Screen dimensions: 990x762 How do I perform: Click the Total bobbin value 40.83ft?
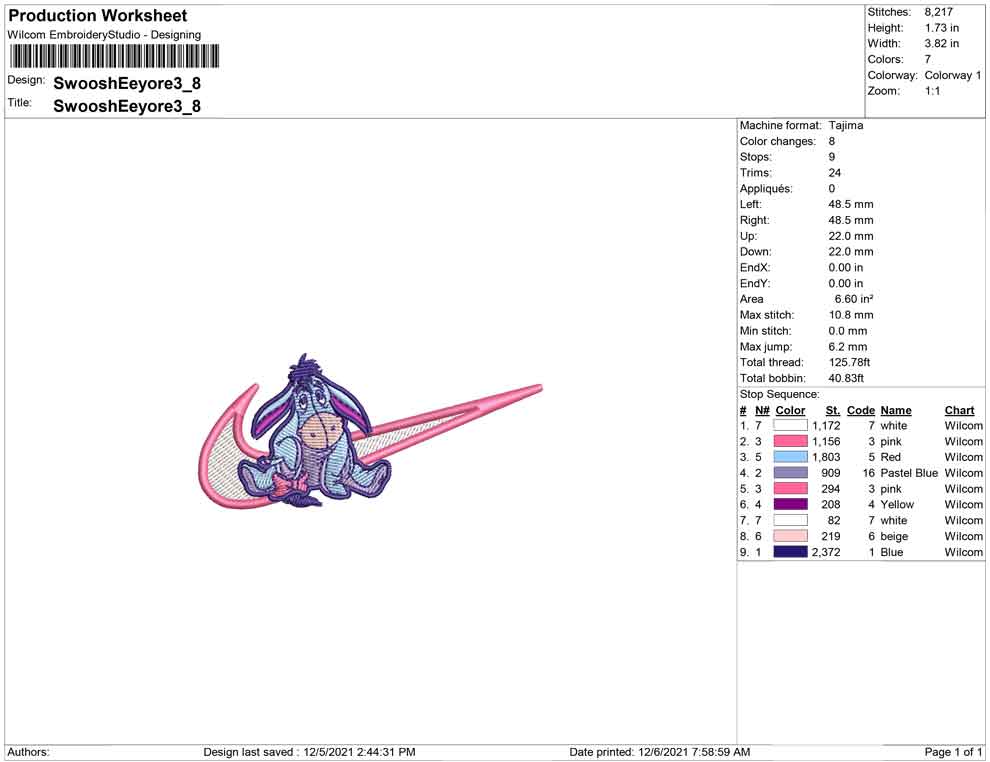(846, 378)
